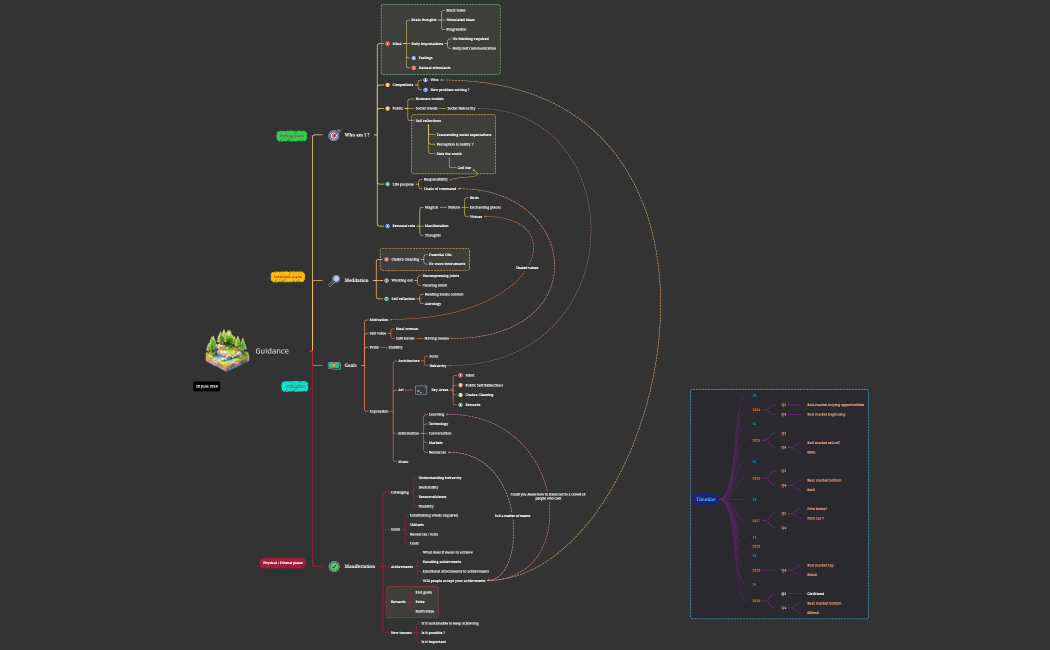Select the Self reflections subtopic under Public
Viewport: 1050px width, 650px height.
428,120
